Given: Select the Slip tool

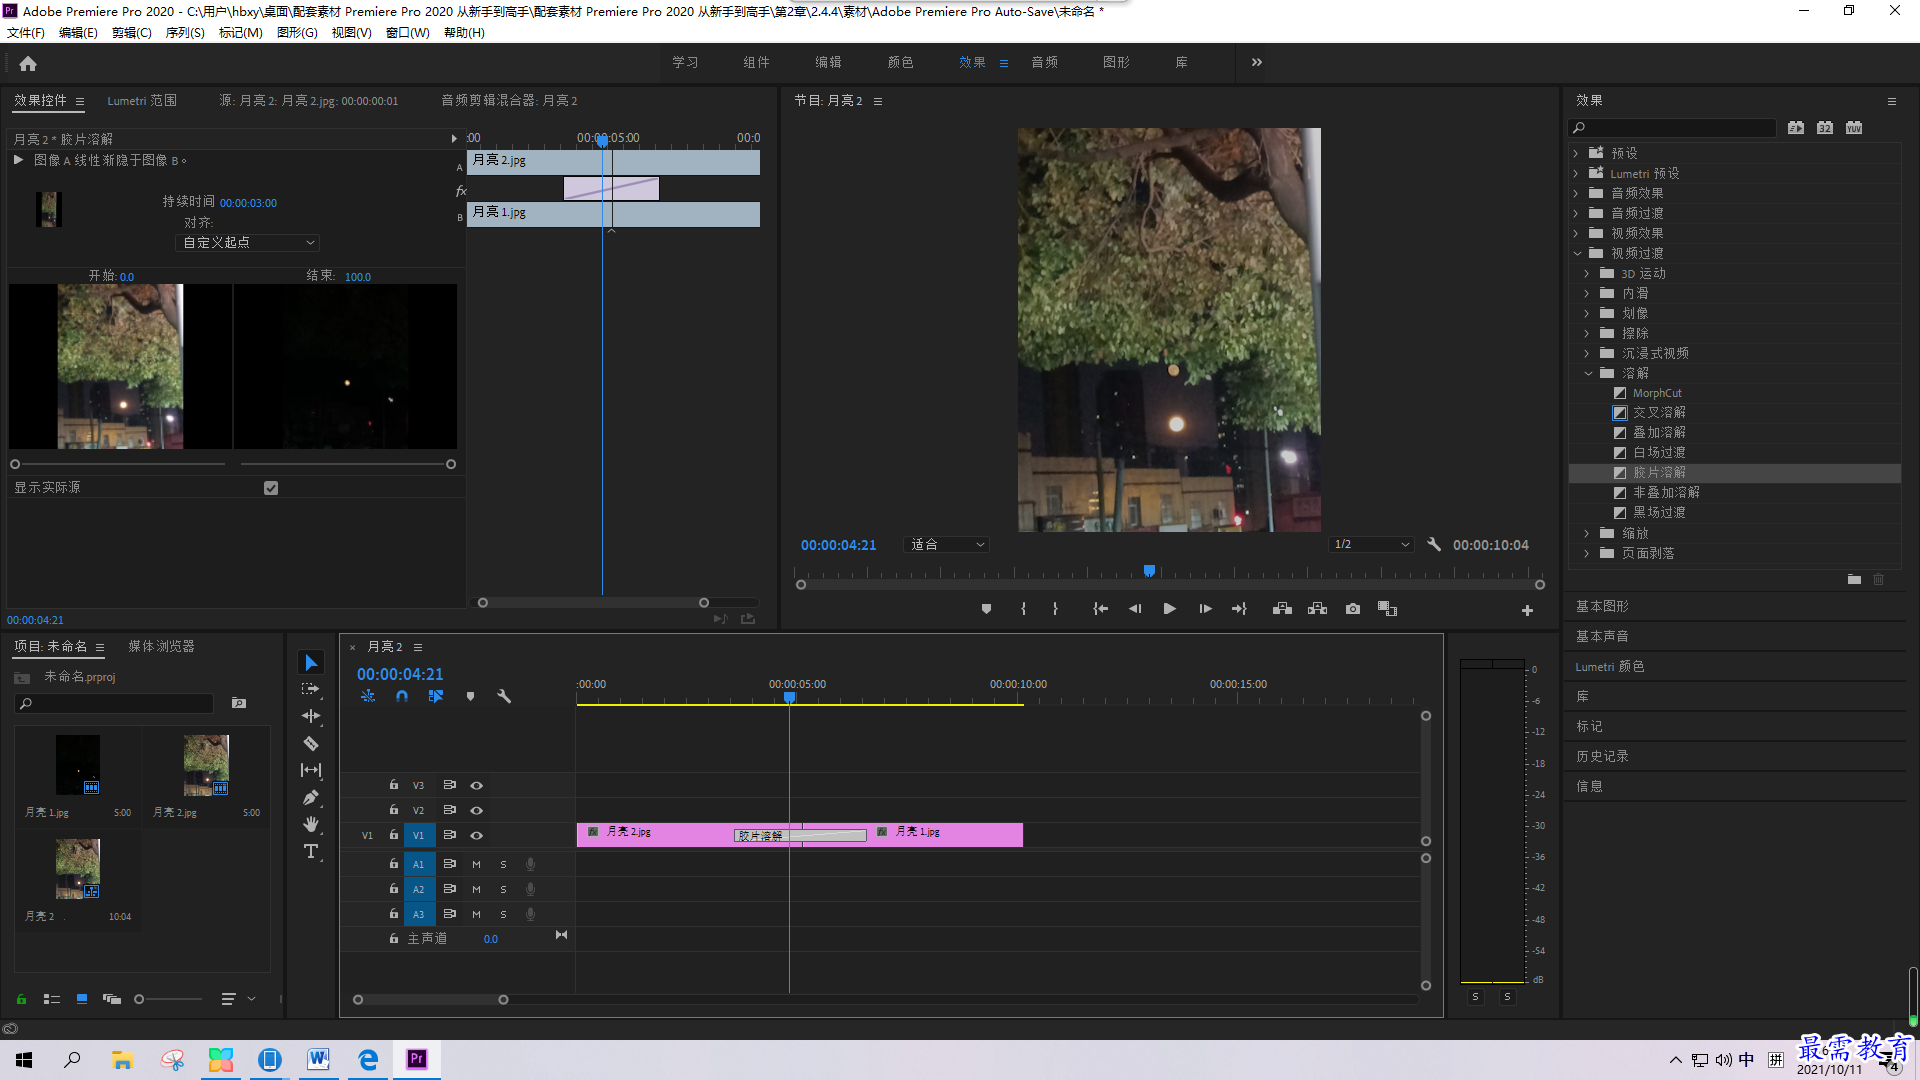Looking at the screenshot, I should tap(311, 770).
